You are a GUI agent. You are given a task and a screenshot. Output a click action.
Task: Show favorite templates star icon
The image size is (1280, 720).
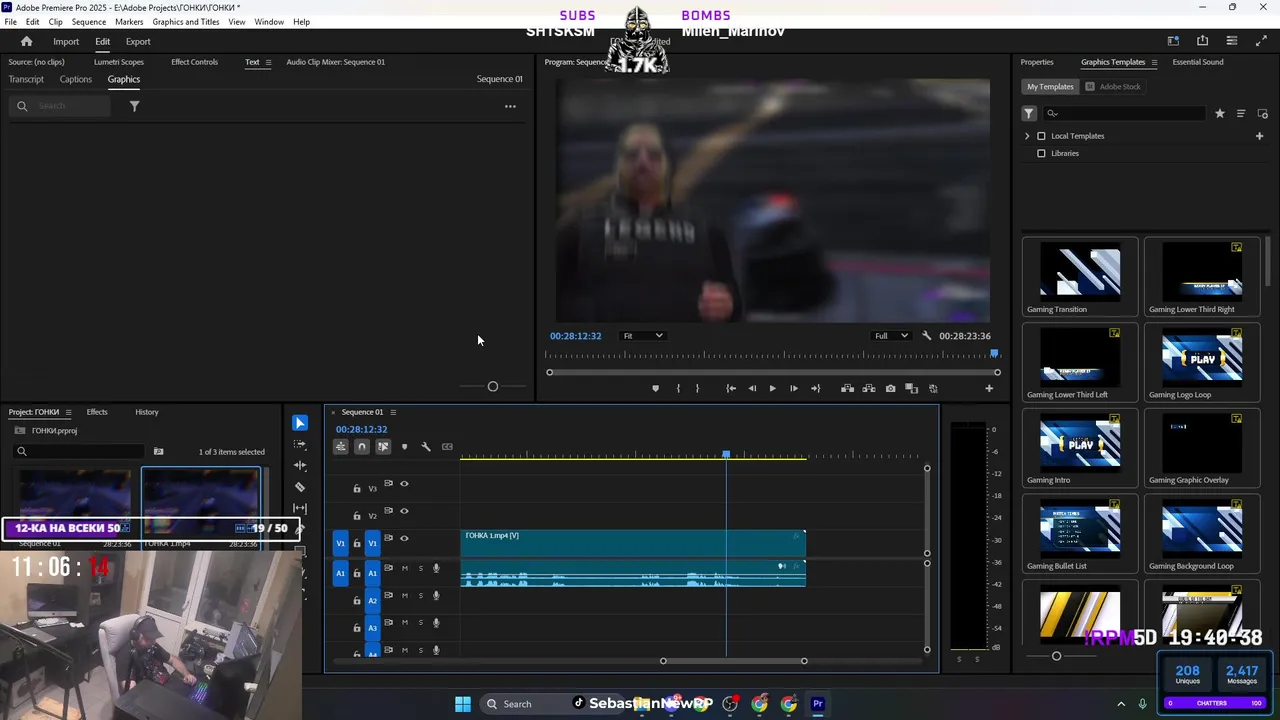coord(1219,114)
